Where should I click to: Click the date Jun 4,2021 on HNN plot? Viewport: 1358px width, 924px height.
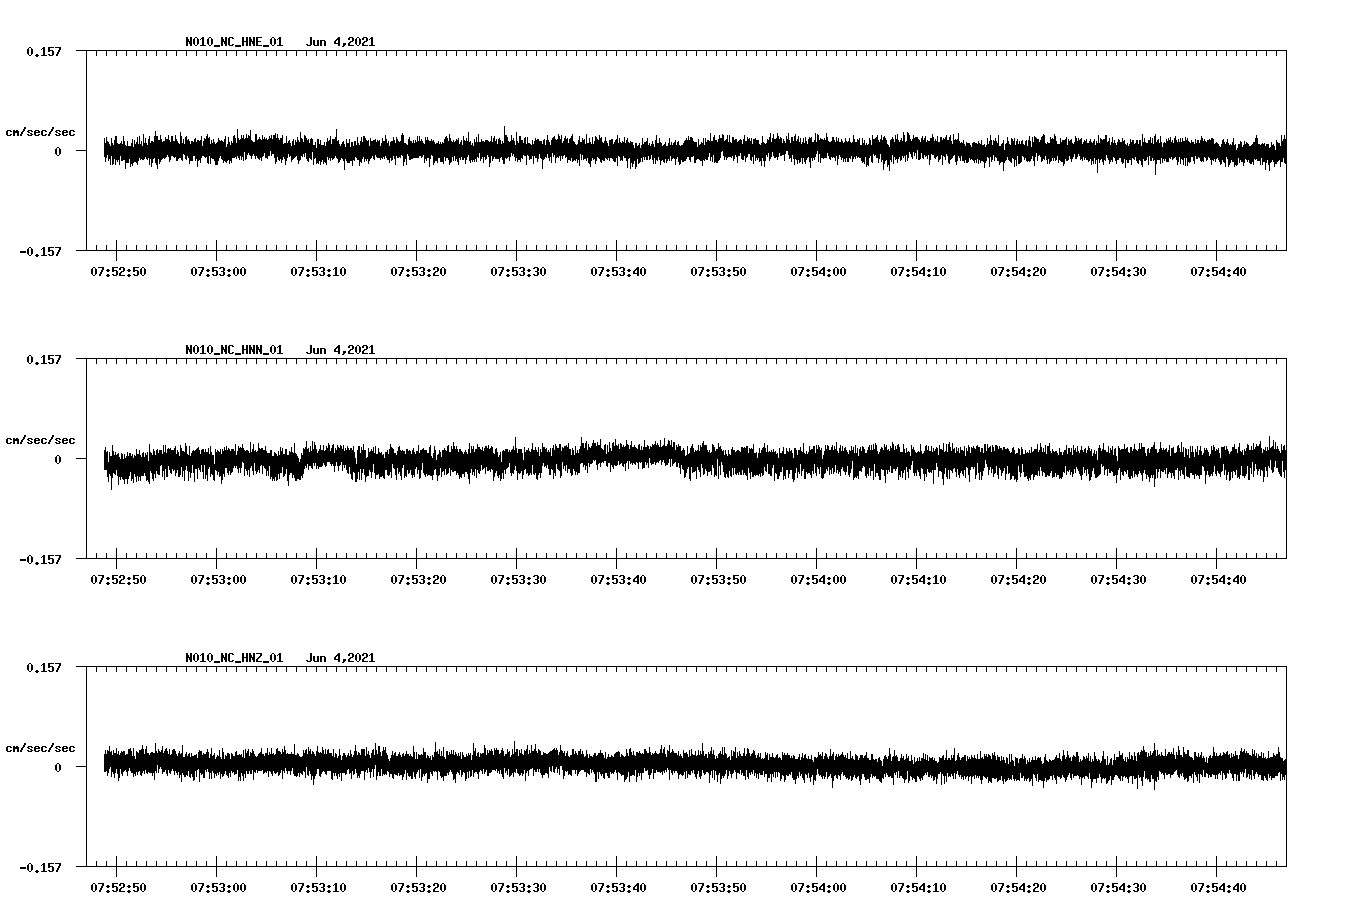[x=341, y=350]
